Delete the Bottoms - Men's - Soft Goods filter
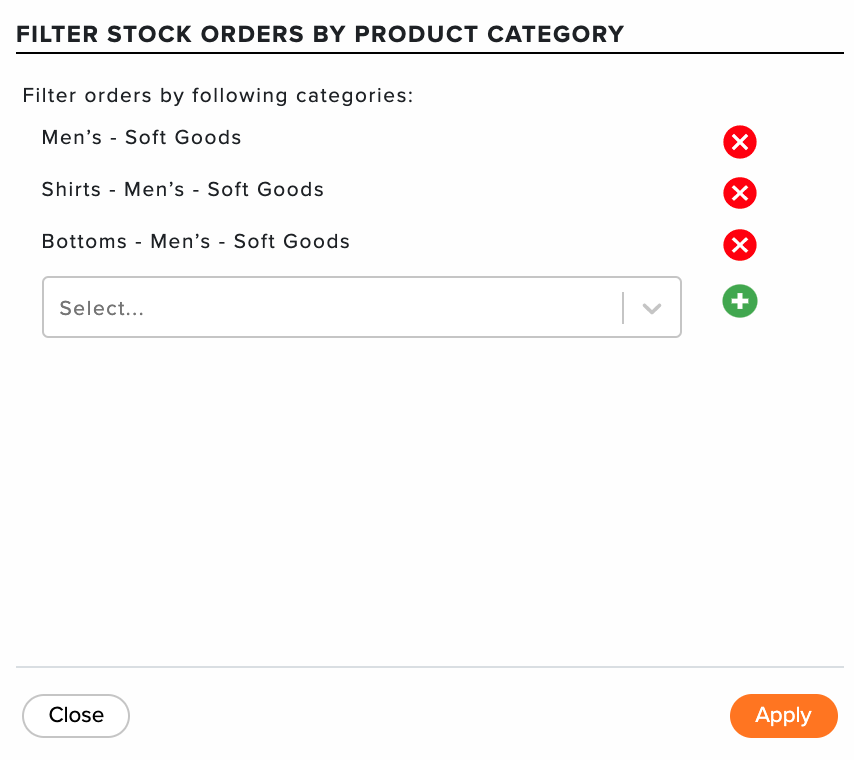Image resolution: width=854 pixels, height=760 pixels. coord(740,245)
